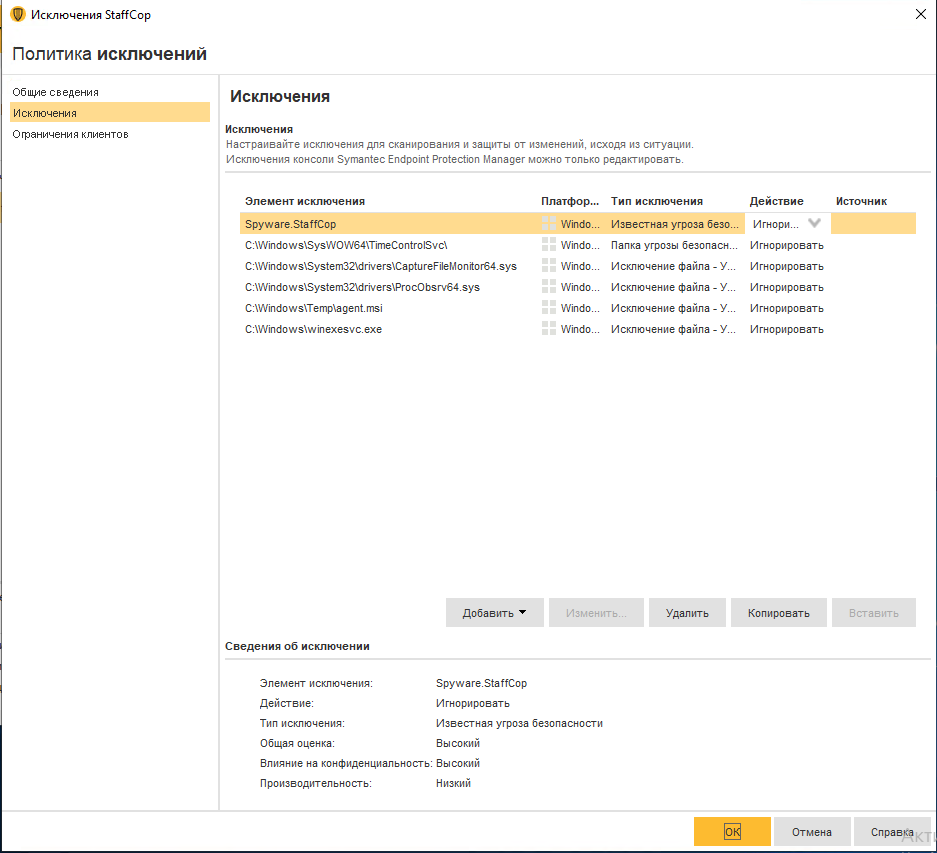
Task: Click the Windows platform icon for CaptureFileMonitor64.sys
Action: coord(548,265)
